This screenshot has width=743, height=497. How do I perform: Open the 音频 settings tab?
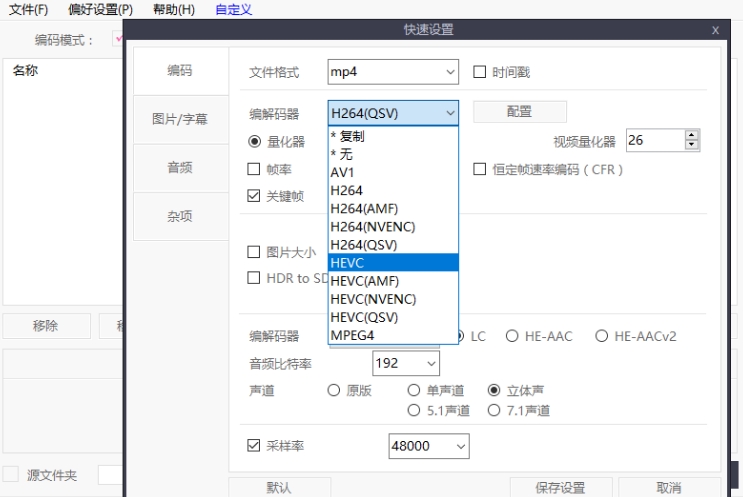coord(180,167)
